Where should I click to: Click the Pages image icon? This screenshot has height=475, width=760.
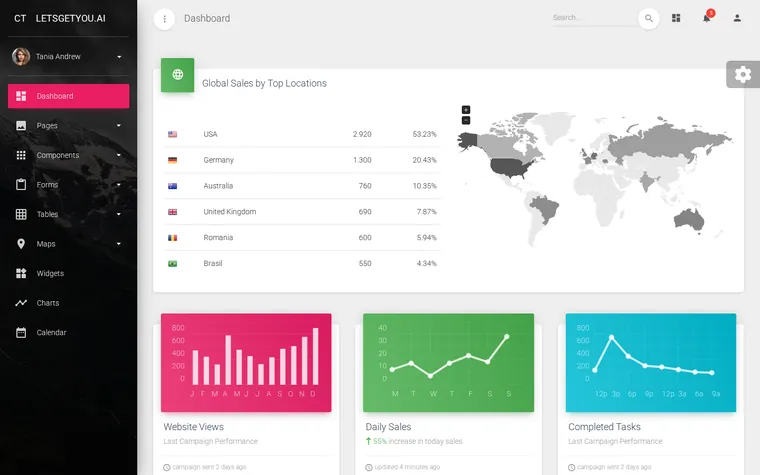21,126
